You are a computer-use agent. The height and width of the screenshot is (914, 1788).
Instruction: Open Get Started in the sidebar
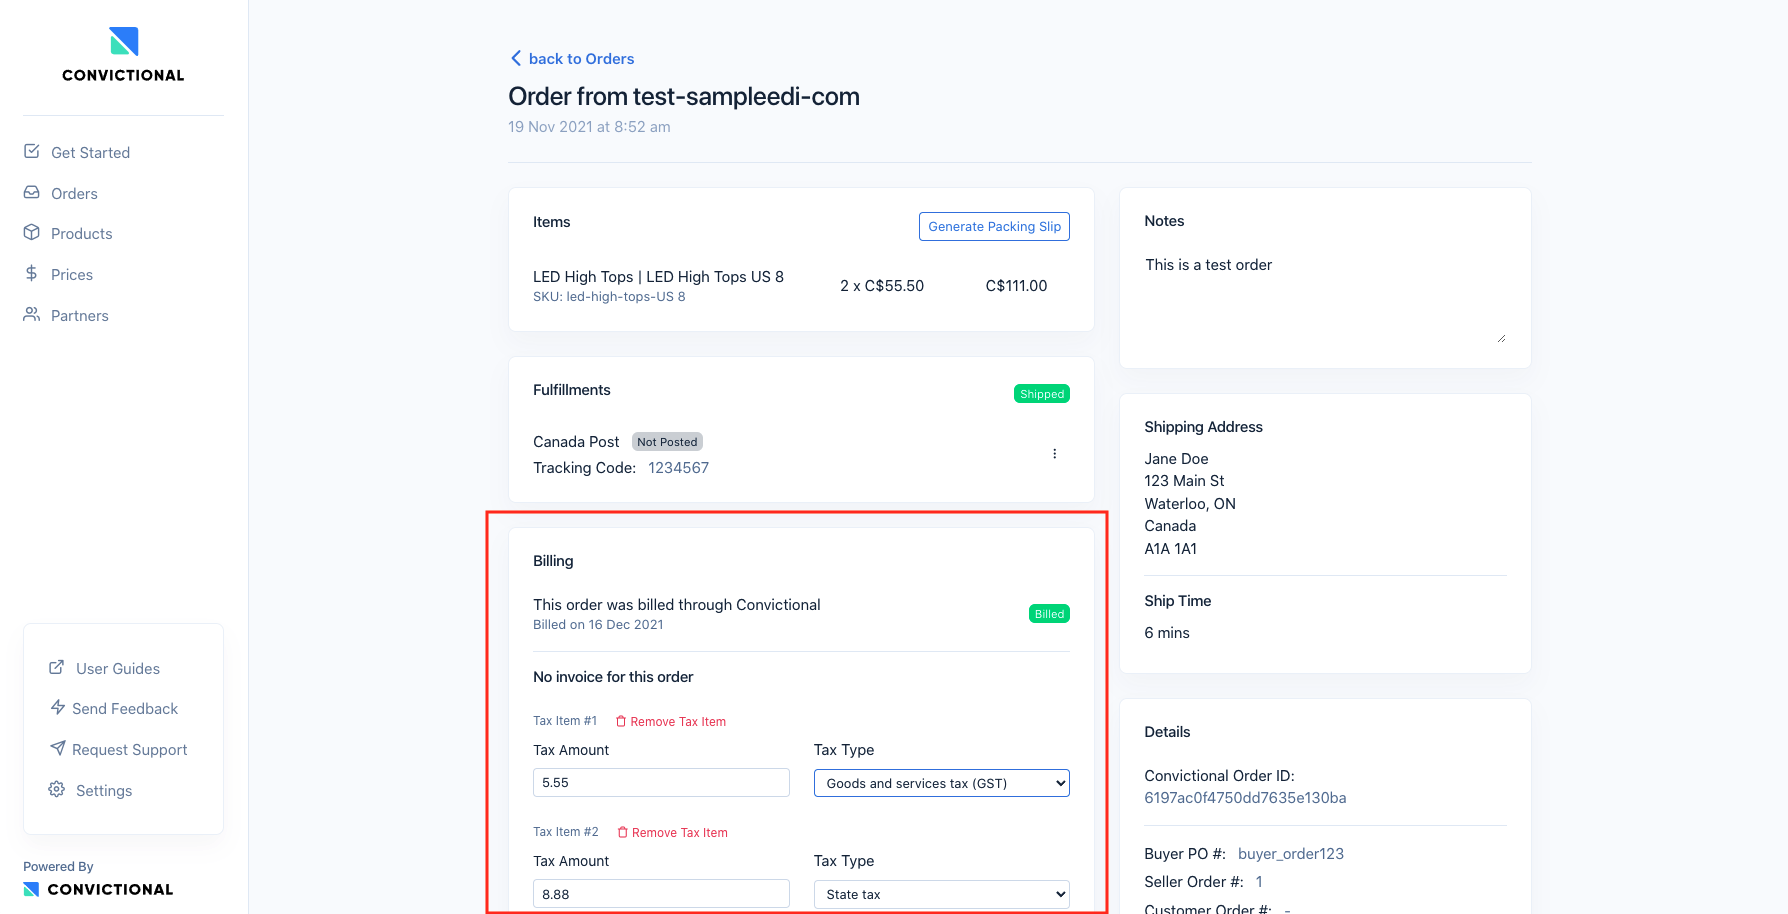90,152
